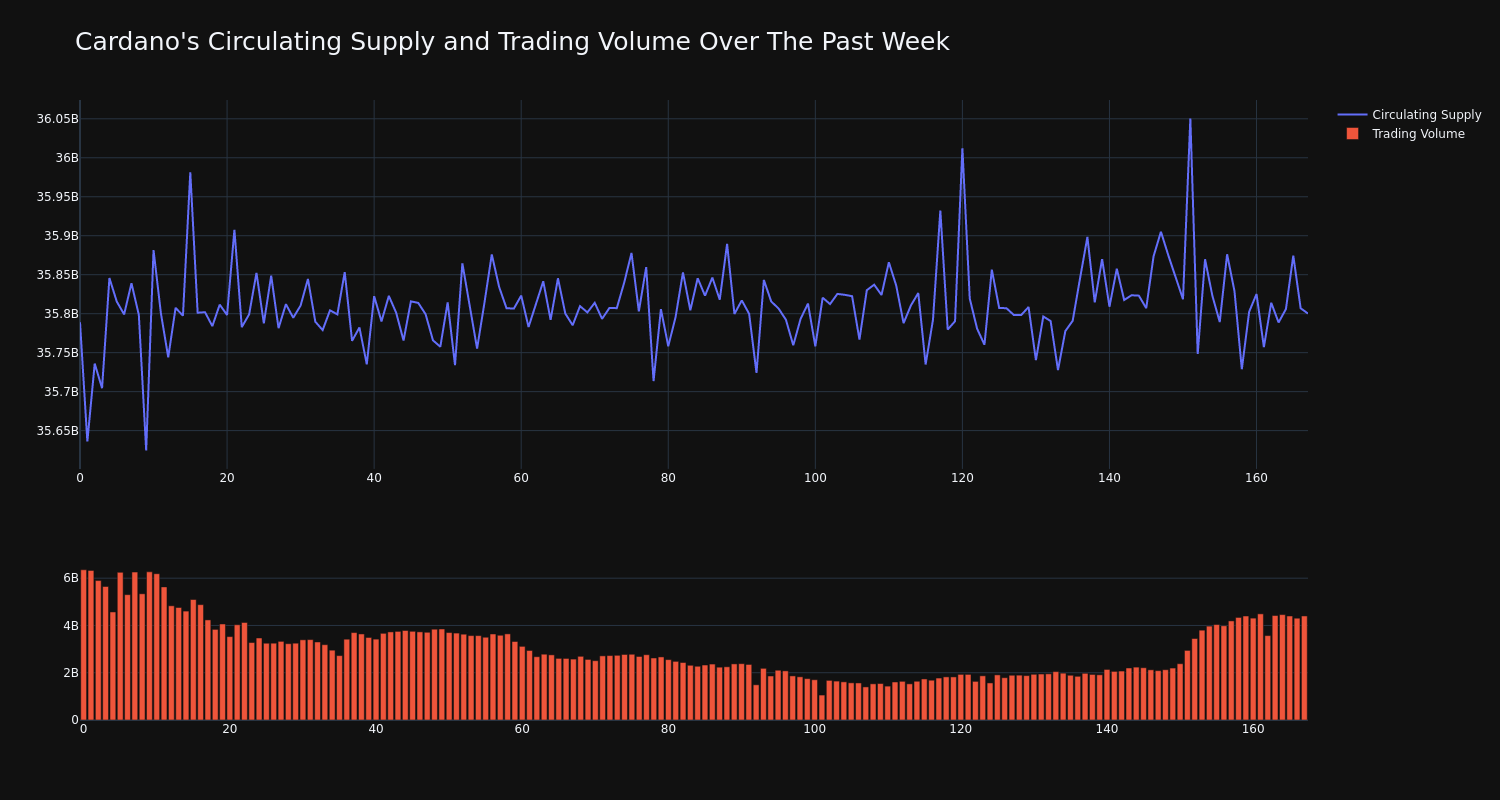Click the 35.95B y-axis label

[57, 197]
